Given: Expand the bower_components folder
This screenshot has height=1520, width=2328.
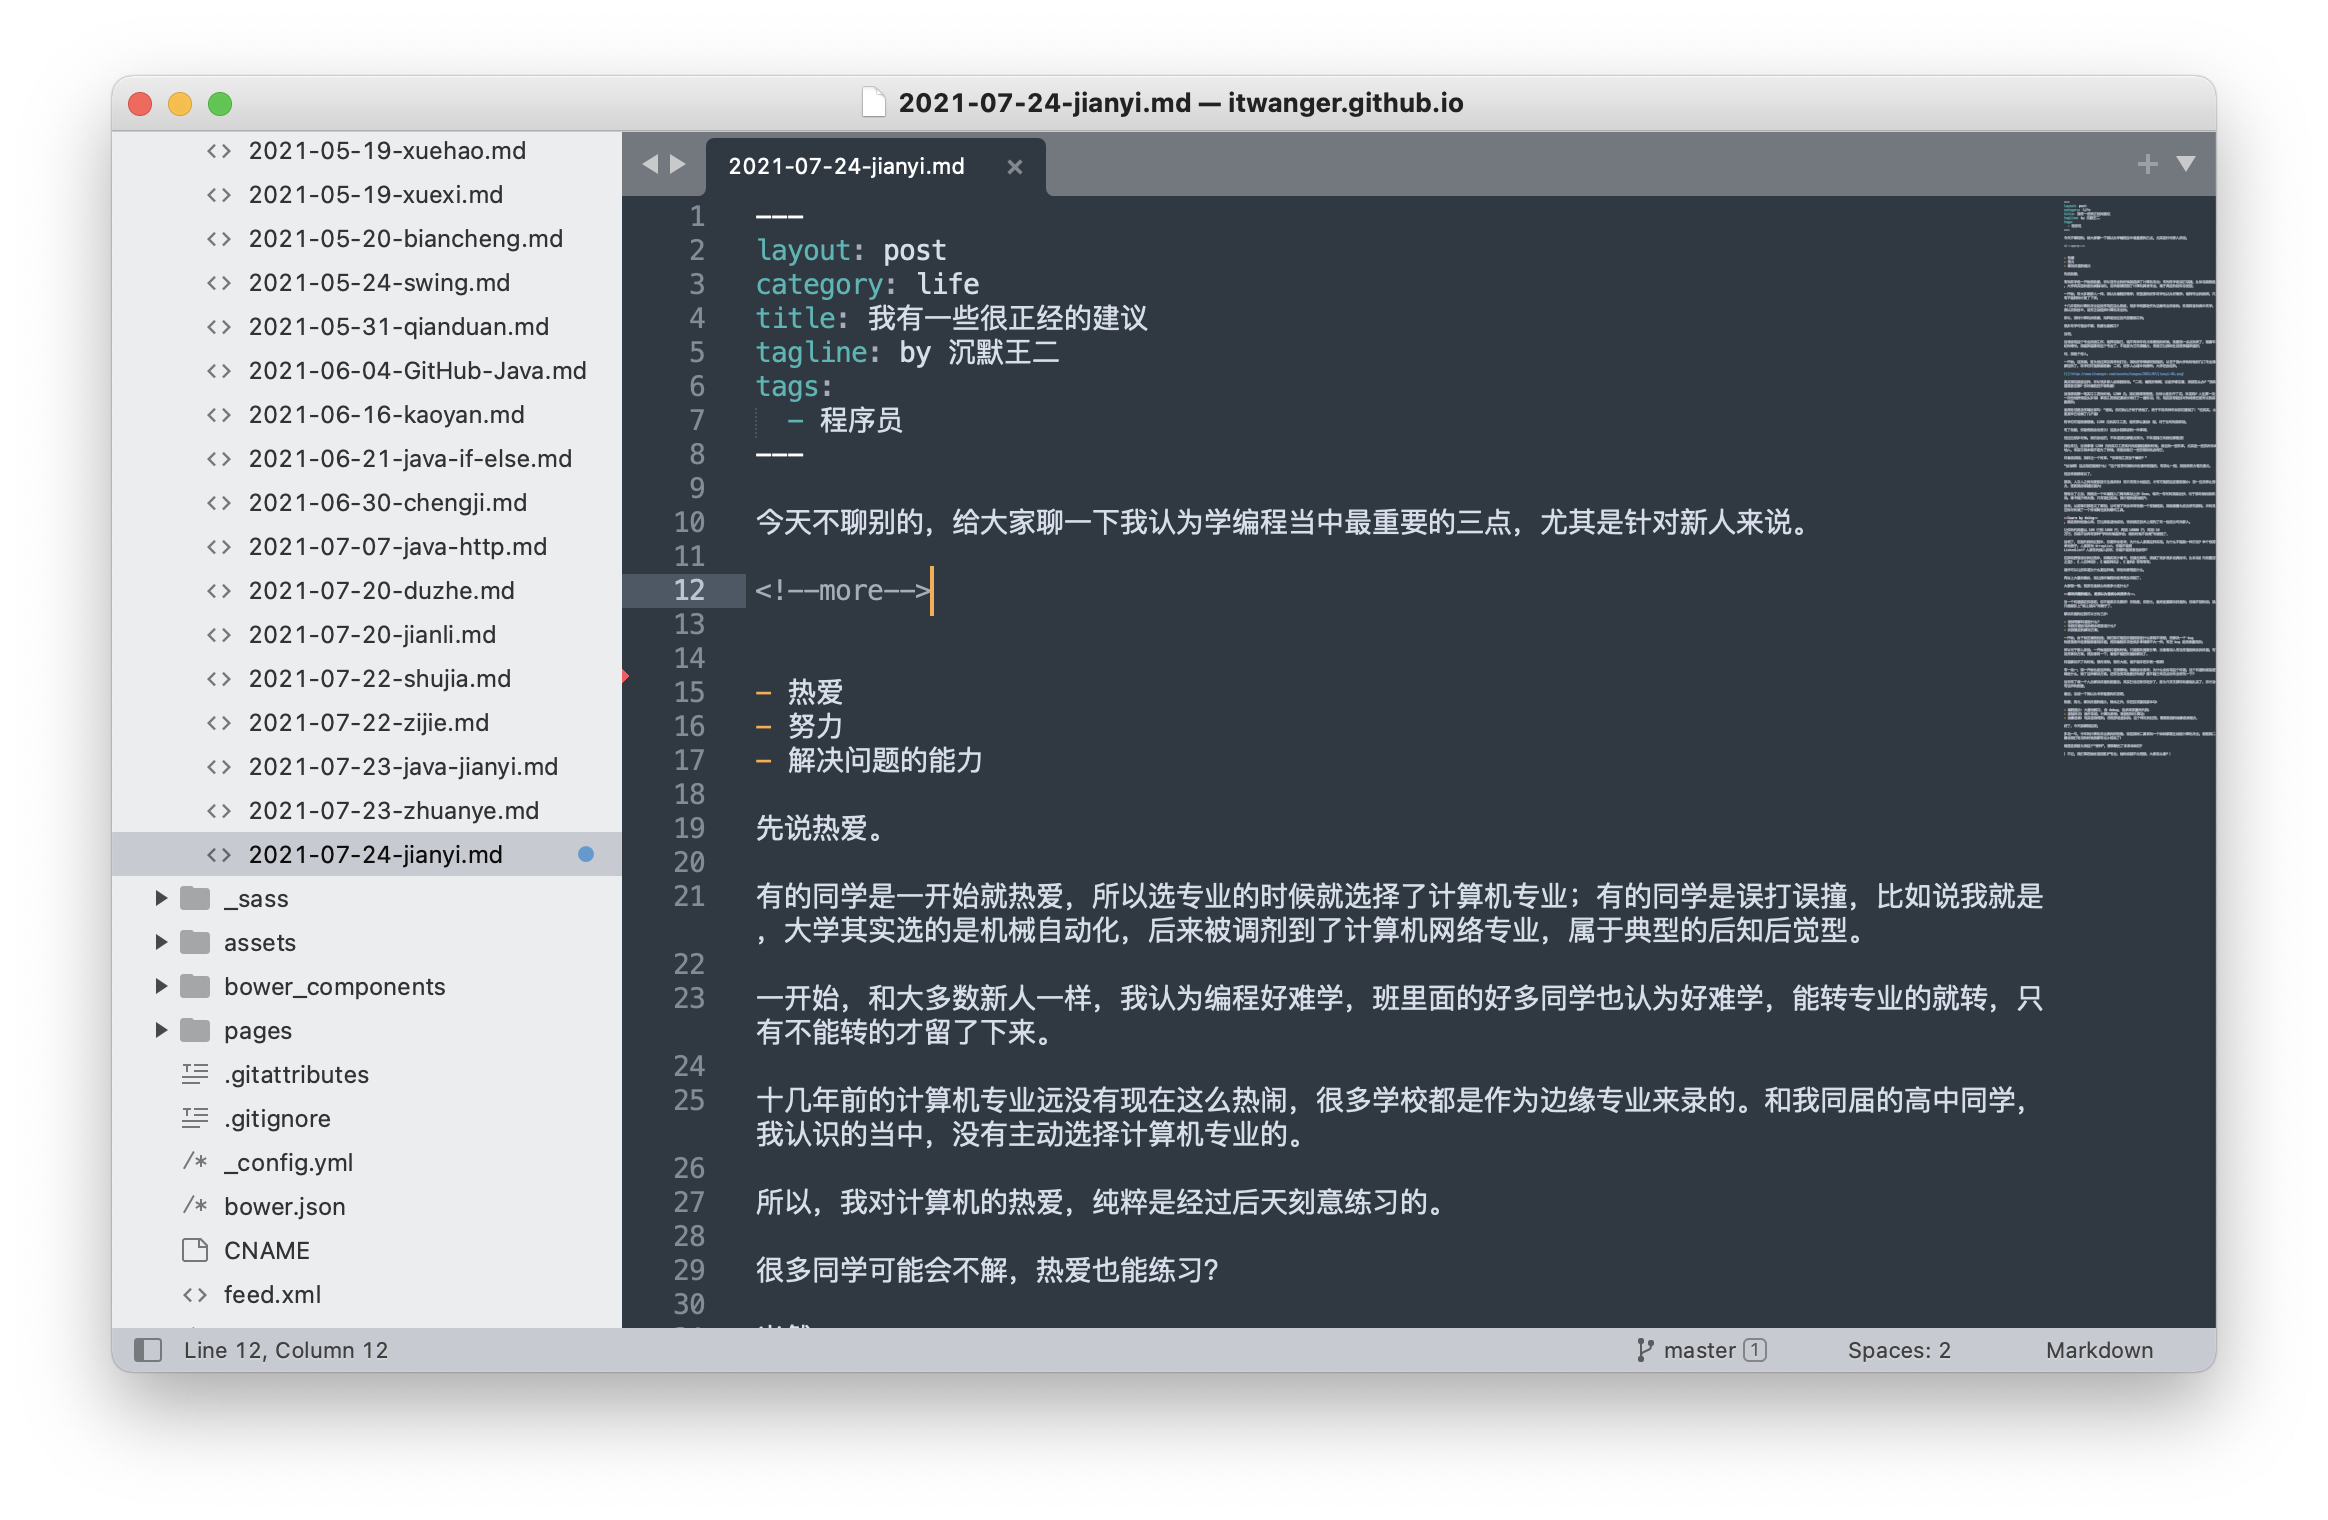Looking at the screenshot, I should [x=161, y=986].
